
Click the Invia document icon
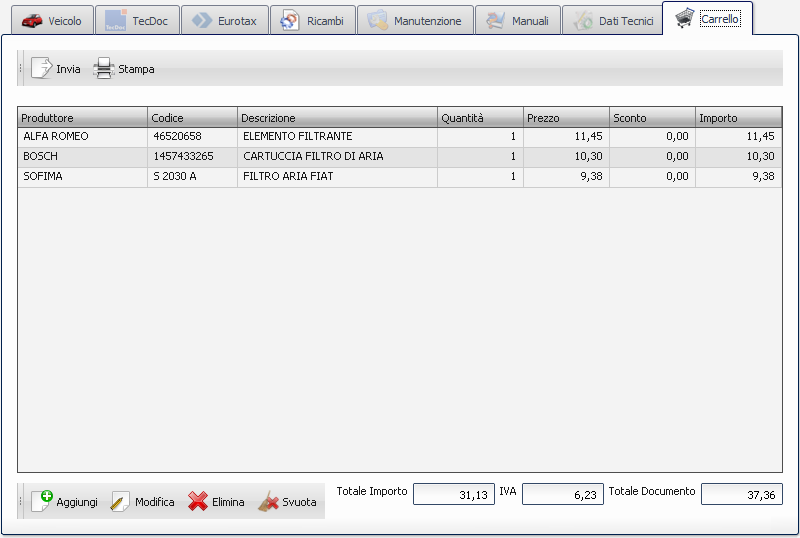coord(41,68)
